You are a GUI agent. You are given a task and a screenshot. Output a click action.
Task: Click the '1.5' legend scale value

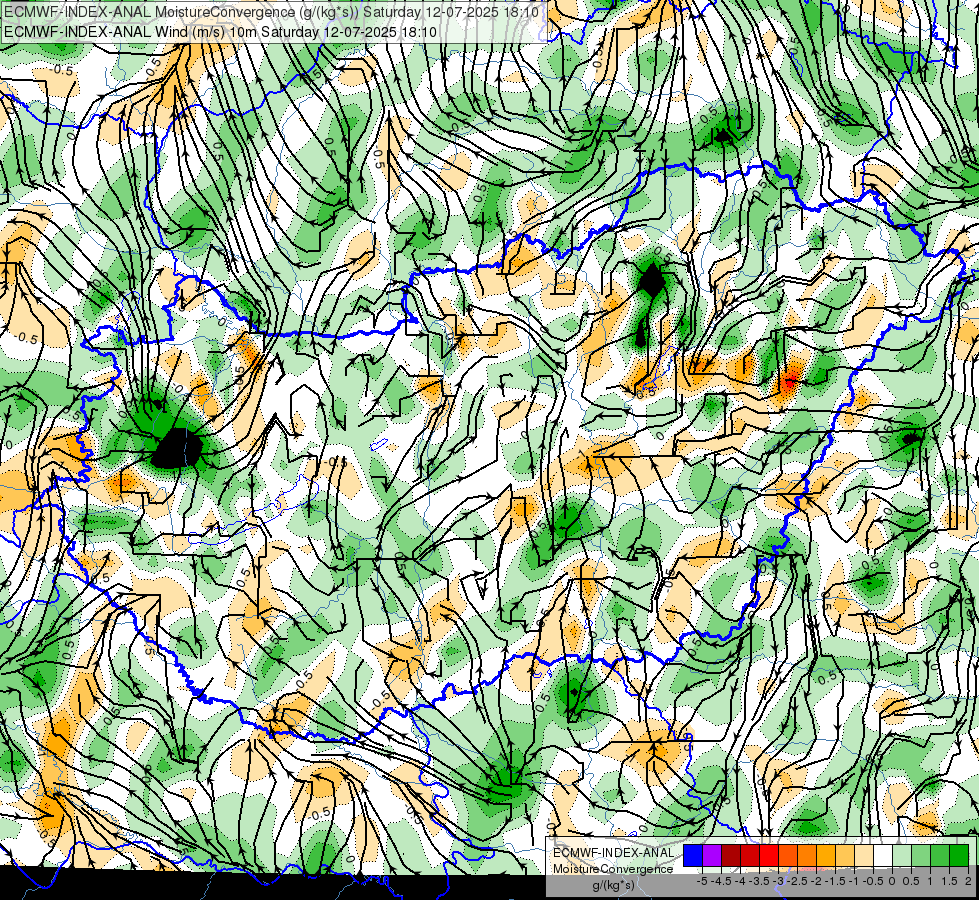(949, 881)
